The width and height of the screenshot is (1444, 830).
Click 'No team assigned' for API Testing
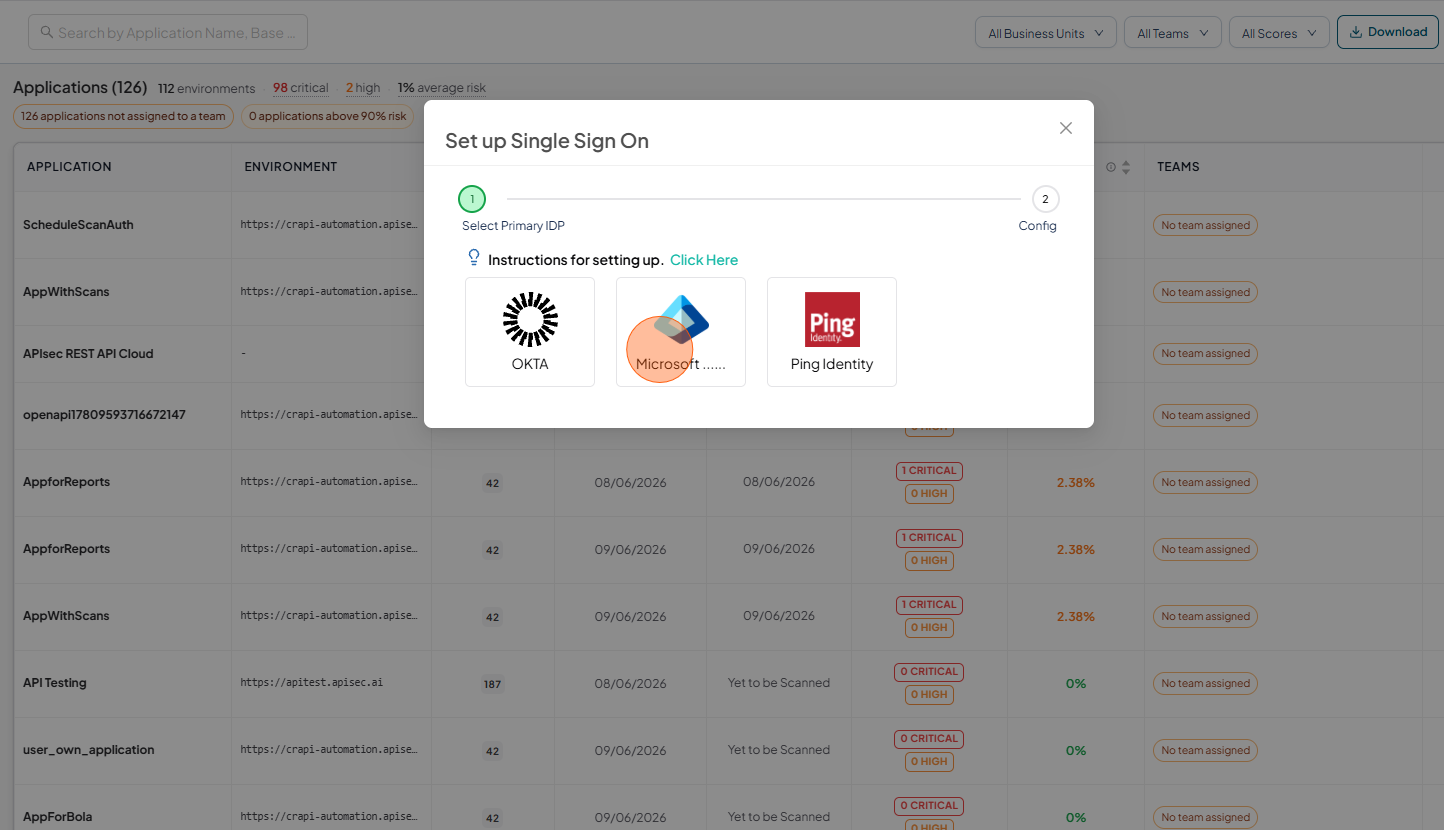coord(1205,683)
